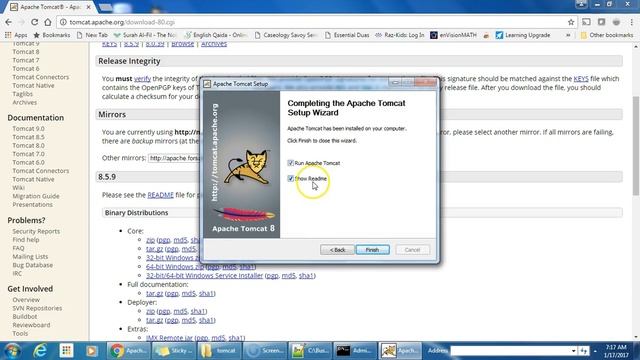
Task: Open Chrome menu three-dot icon
Action: [632, 22]
